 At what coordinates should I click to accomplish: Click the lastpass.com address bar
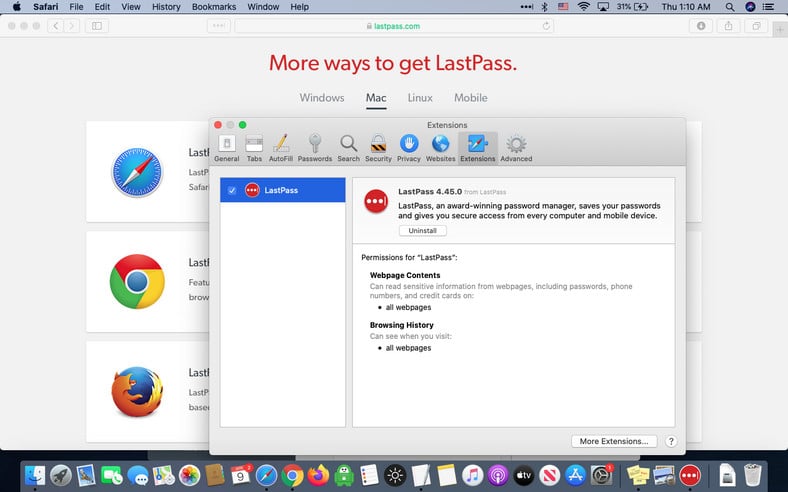pyautogui.click(x=394, y=26)
